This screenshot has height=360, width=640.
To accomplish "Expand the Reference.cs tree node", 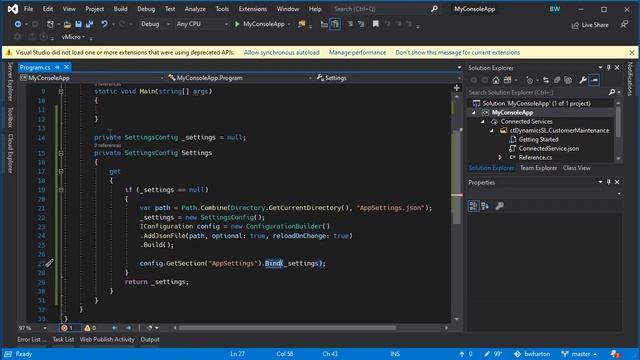I will tap(500, 157).
